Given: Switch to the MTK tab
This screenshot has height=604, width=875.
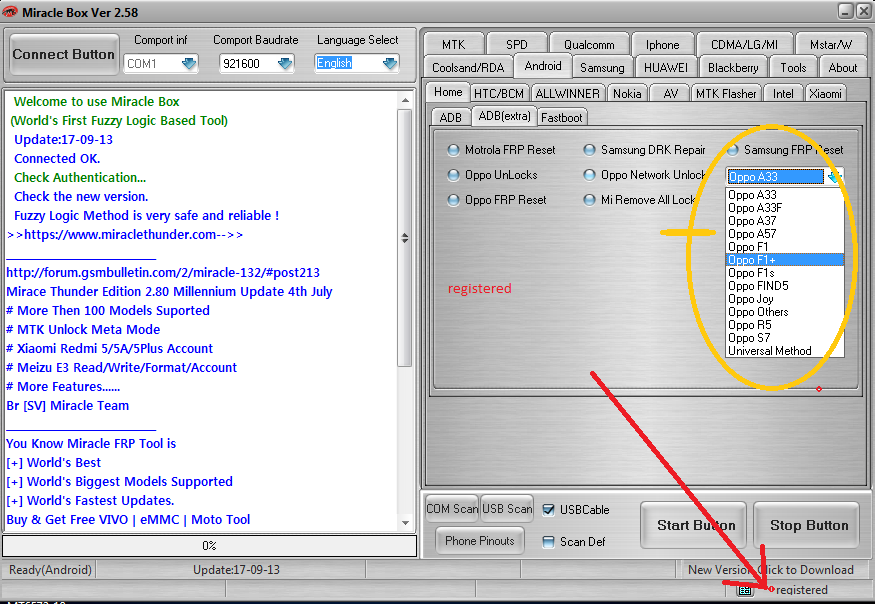Looking at the screenshot, I should click(453, 45).
